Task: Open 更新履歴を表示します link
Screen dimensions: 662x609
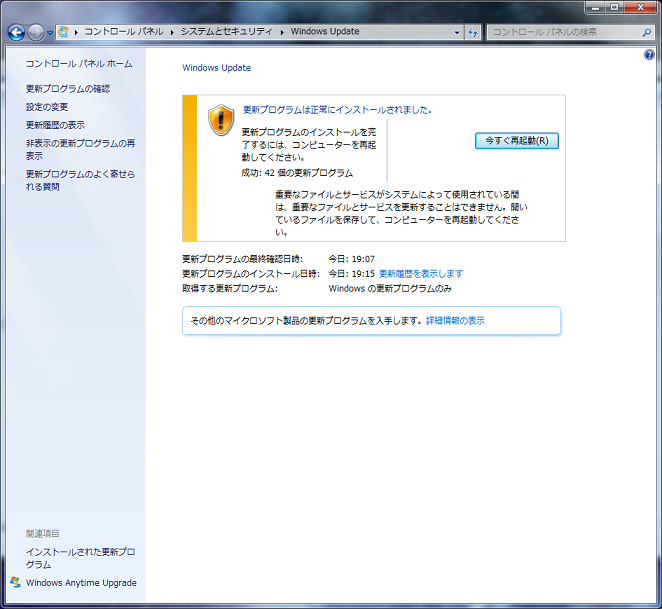Action: tap(421, 274)
